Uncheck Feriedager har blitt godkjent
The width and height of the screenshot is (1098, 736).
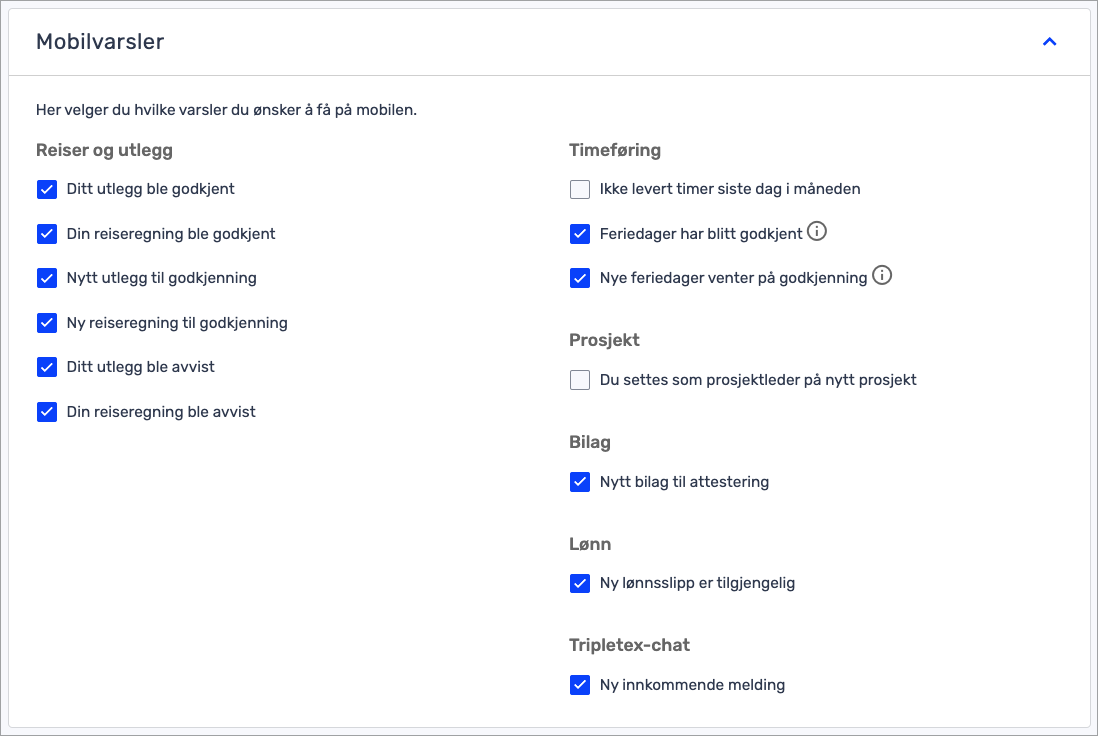(580, 234)
